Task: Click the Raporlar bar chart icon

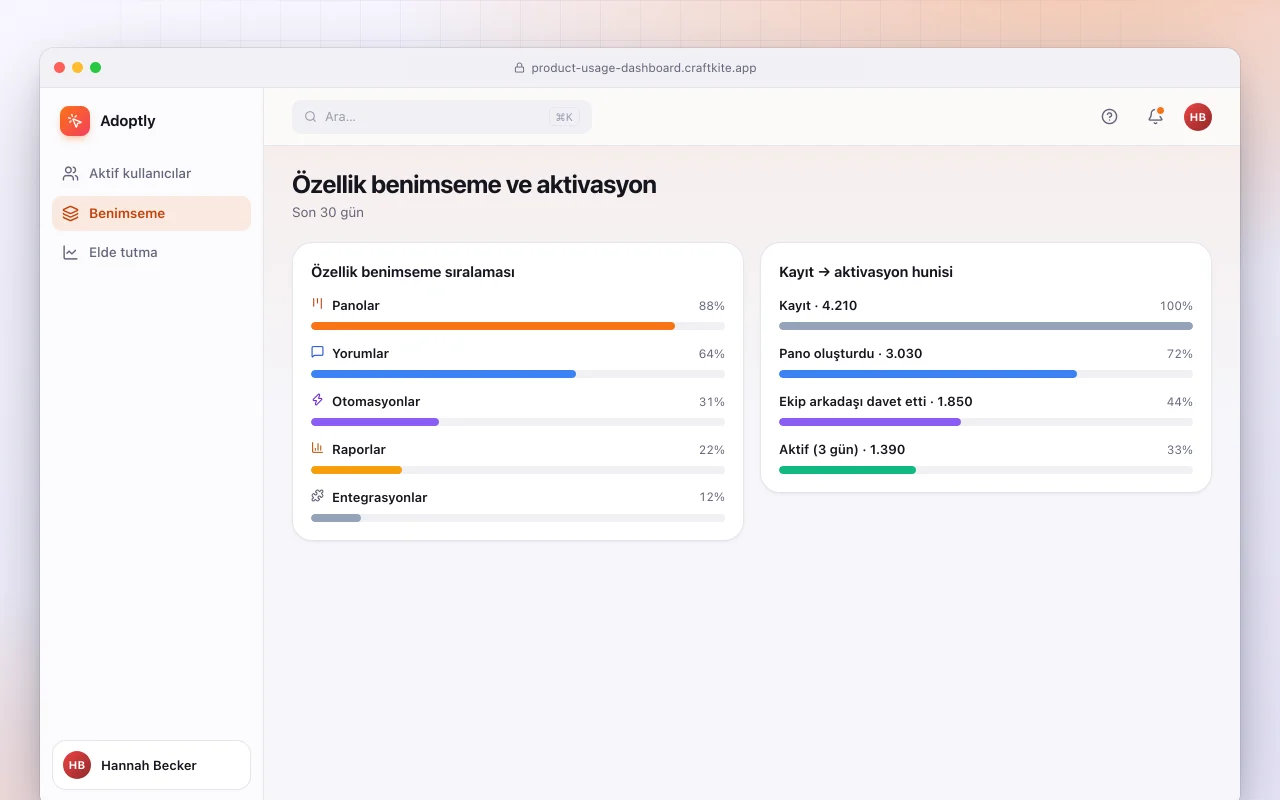Action: coord(317,448)
